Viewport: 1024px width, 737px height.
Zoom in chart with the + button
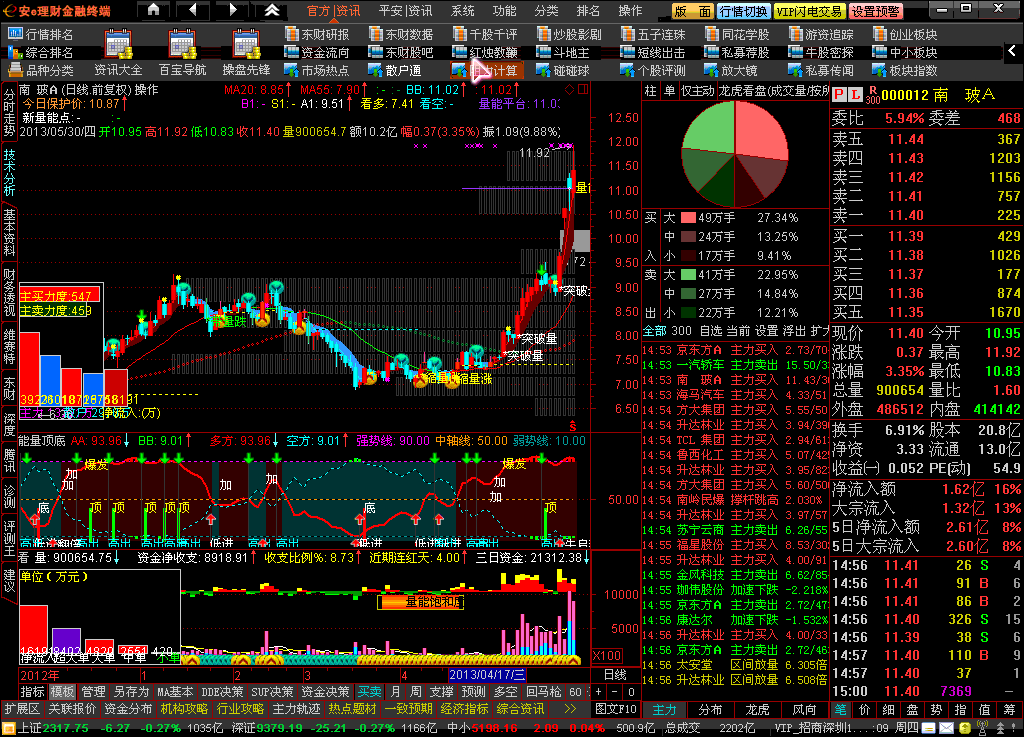(599, 692)
